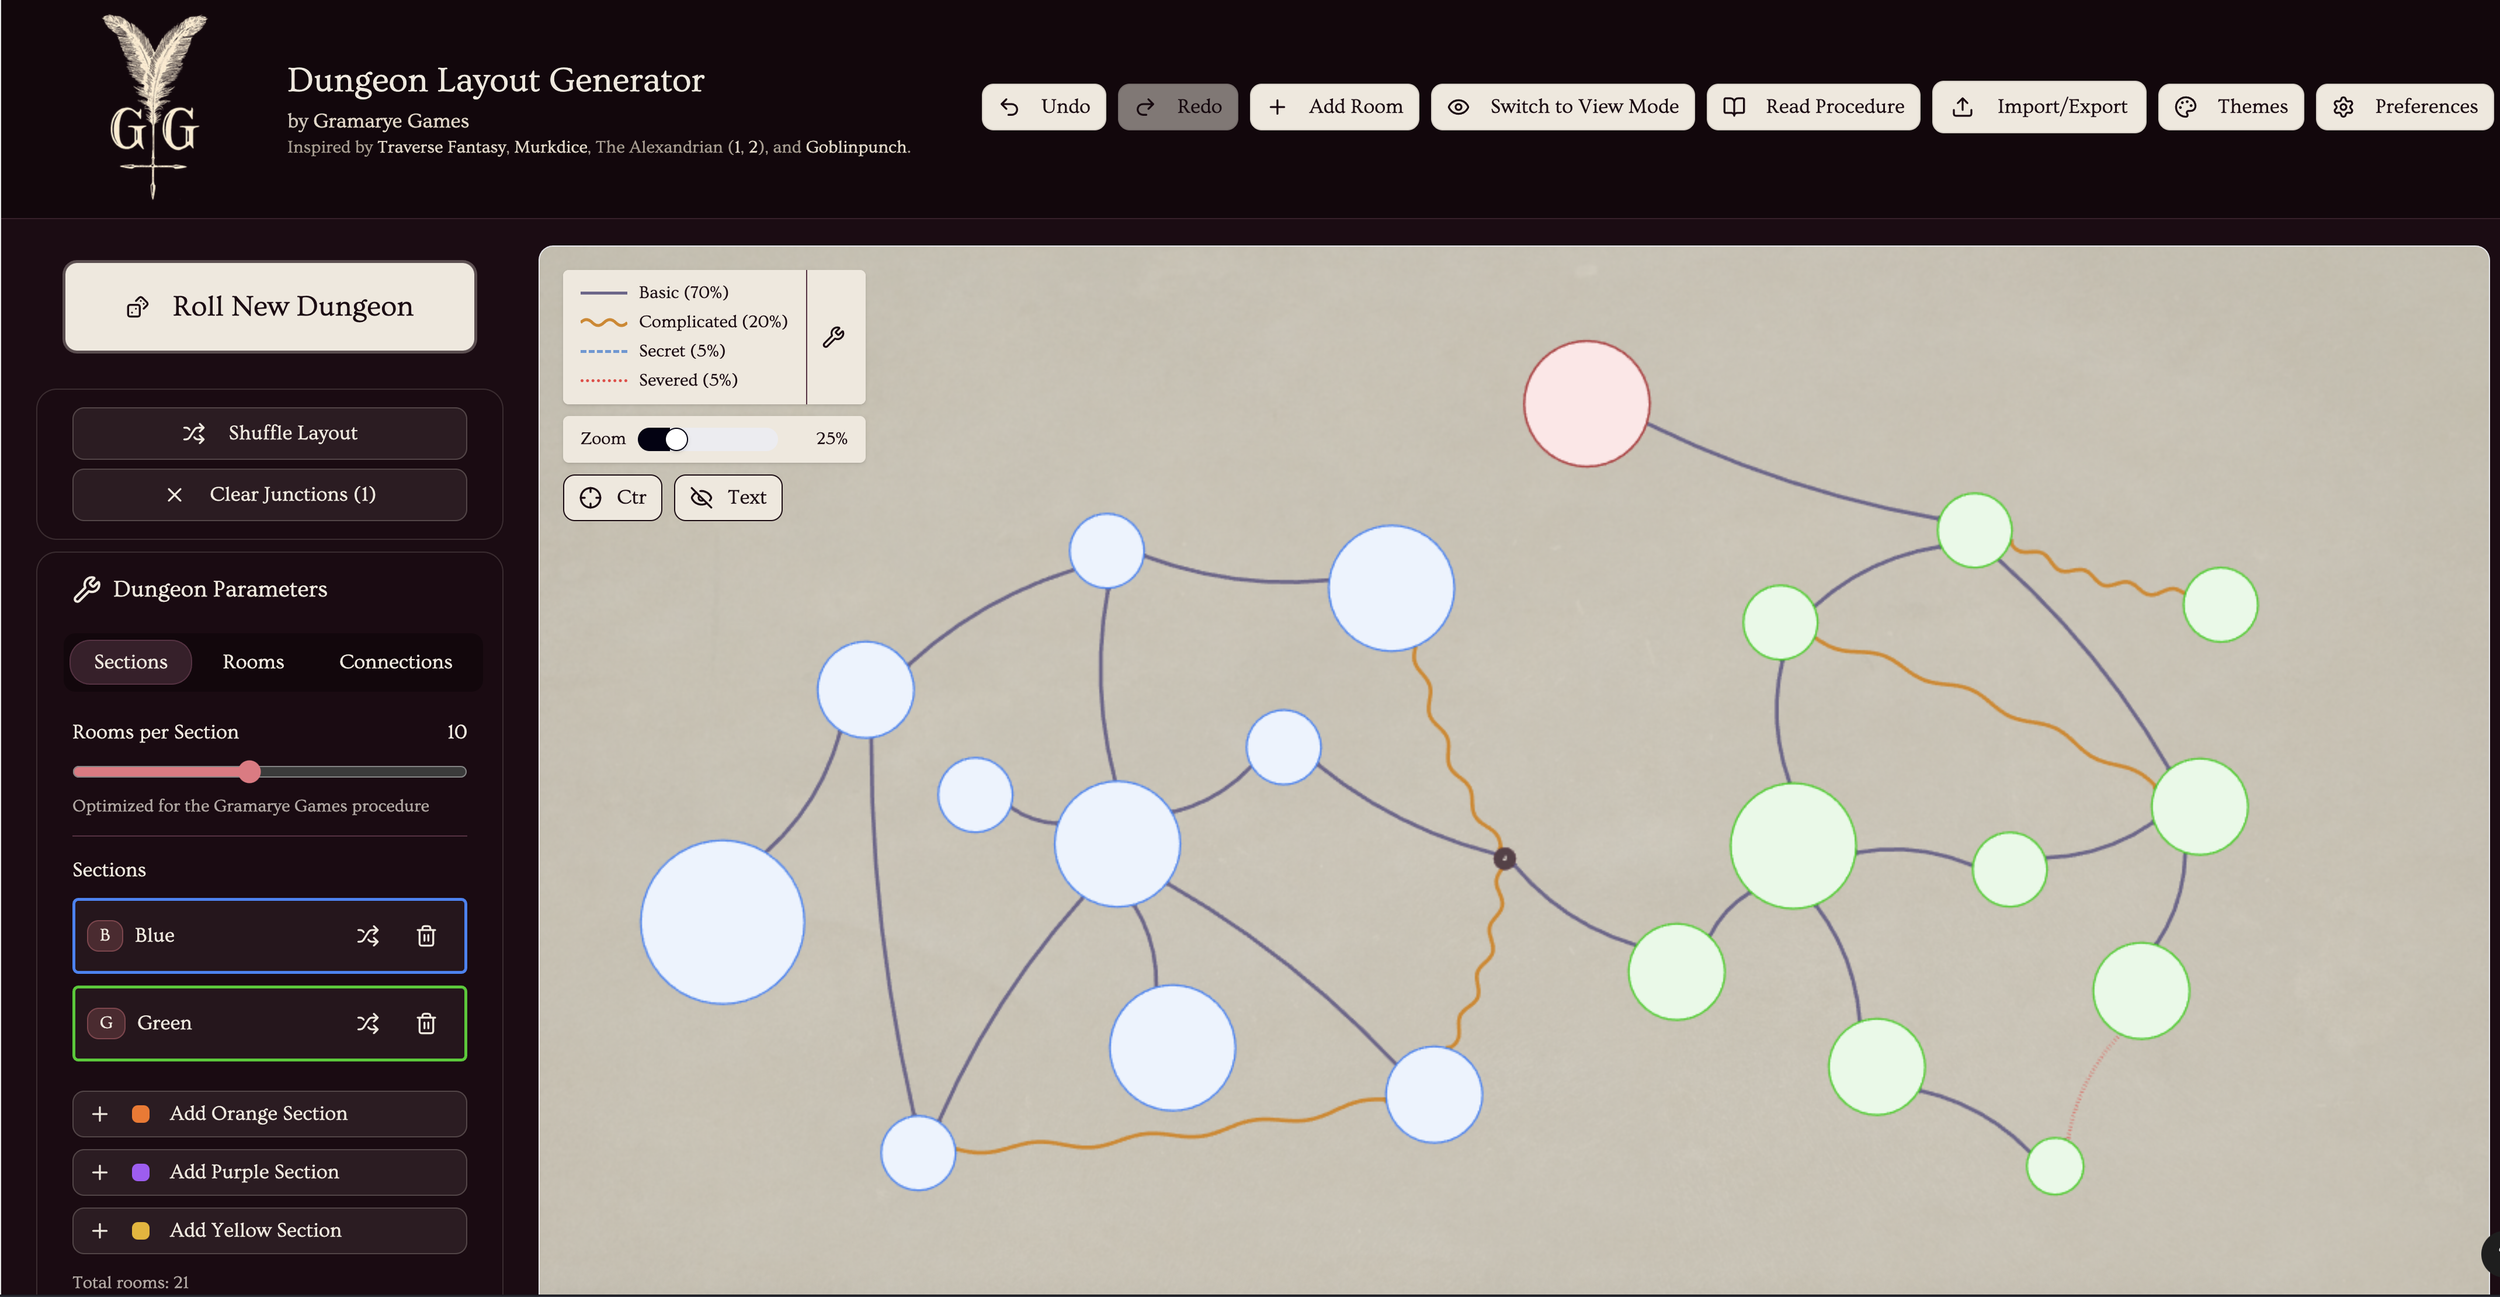2500x1297 pixels.
Task: Add Orange Section to the dungeon
Action: point(269,1113)
